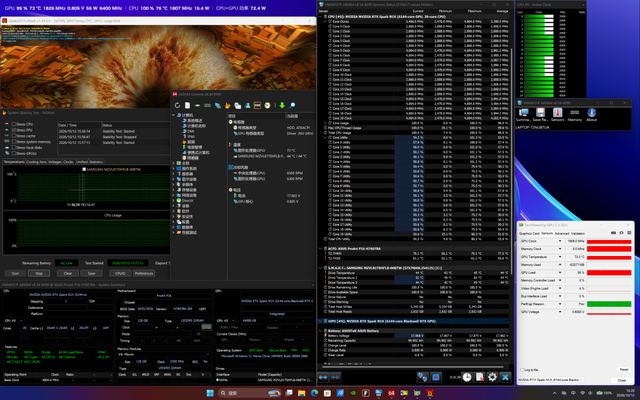
Task: Switch to Voltages tab in stability test
Action: [55, 162]
